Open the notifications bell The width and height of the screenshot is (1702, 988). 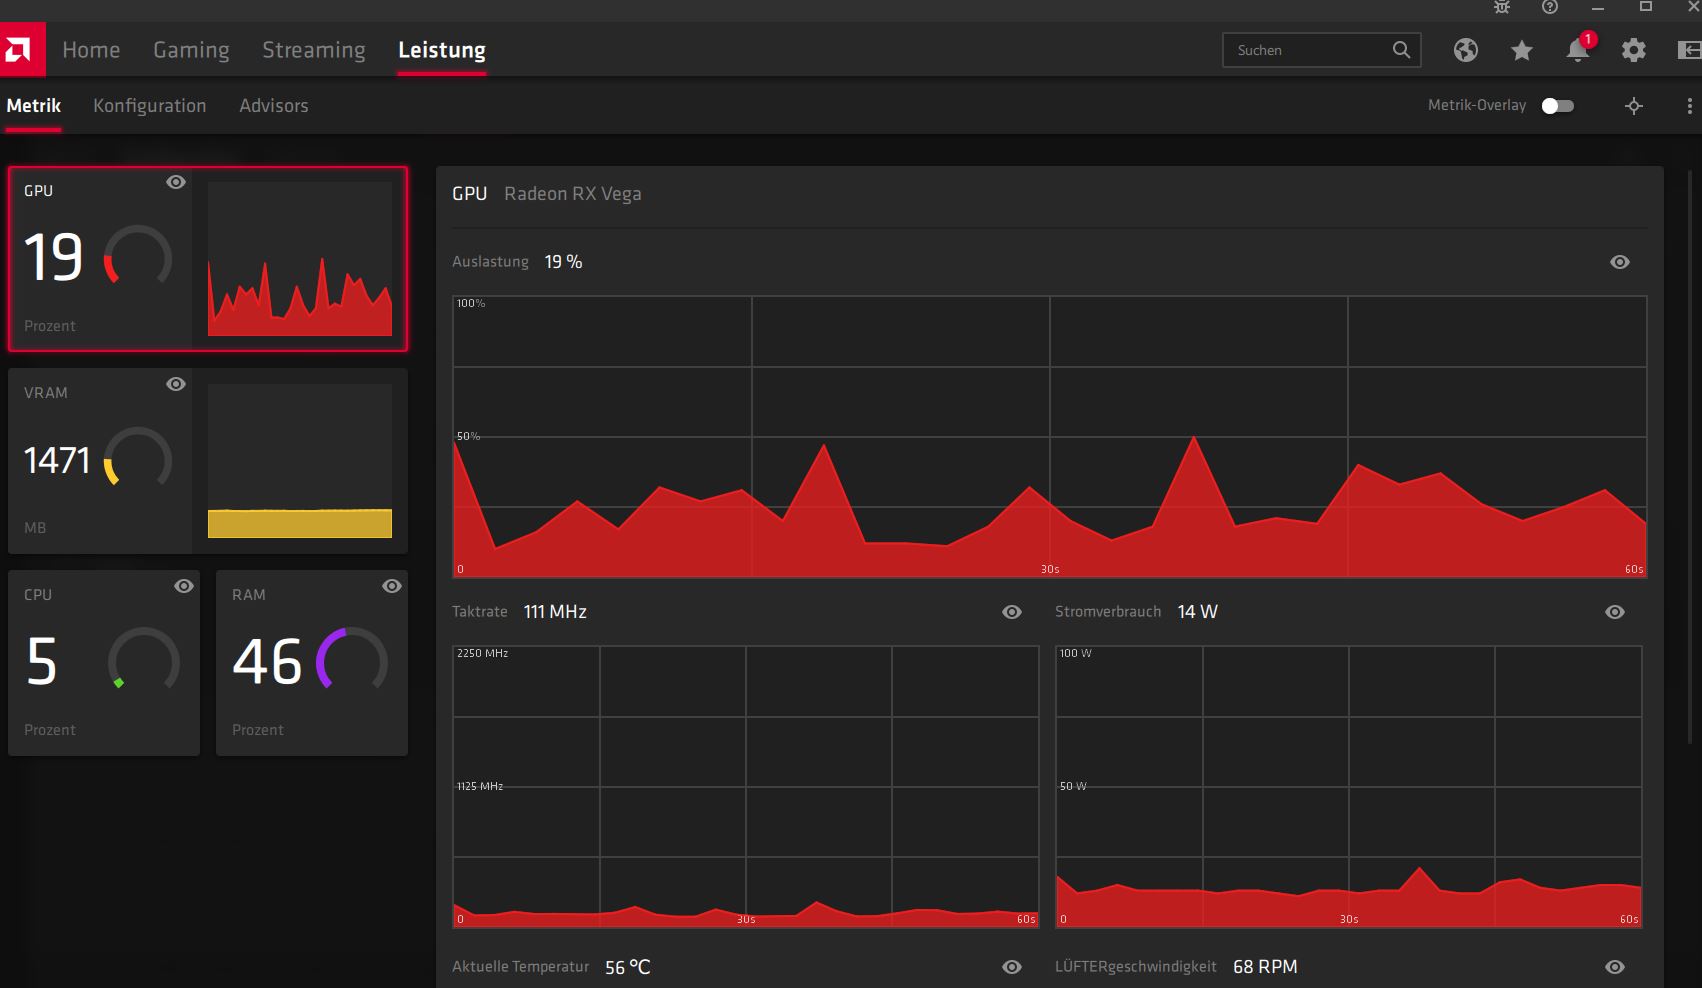[1578, 50]
